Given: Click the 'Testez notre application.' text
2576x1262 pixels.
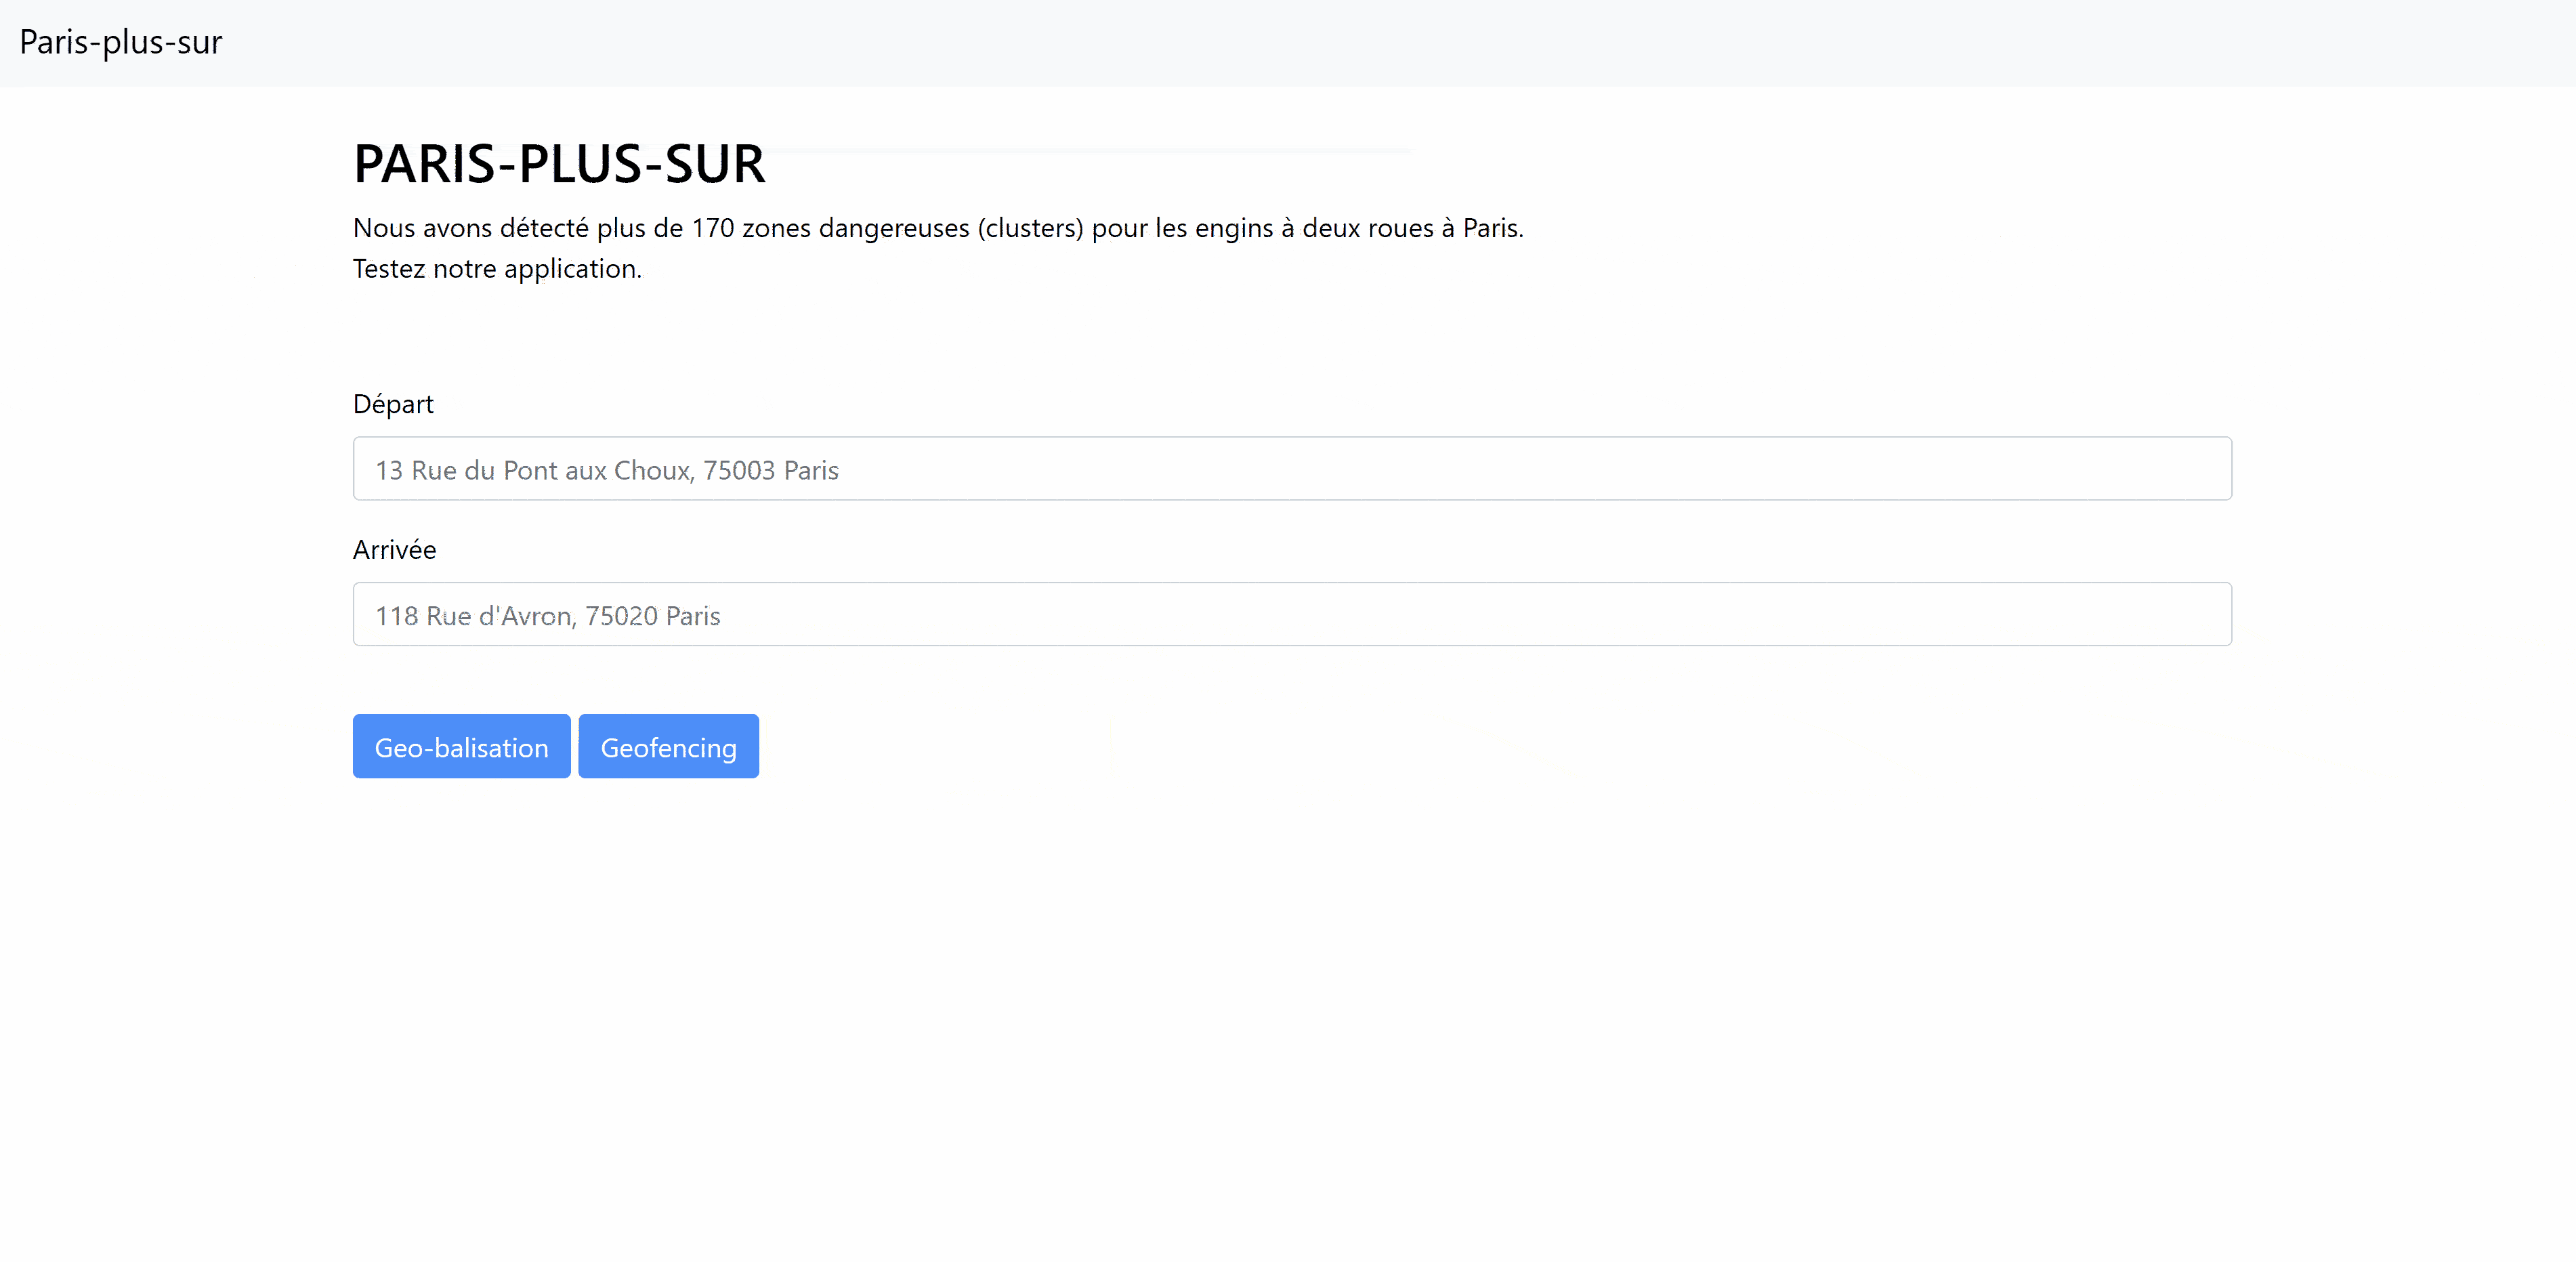Looking at the screenshot, I should [497, 269].
